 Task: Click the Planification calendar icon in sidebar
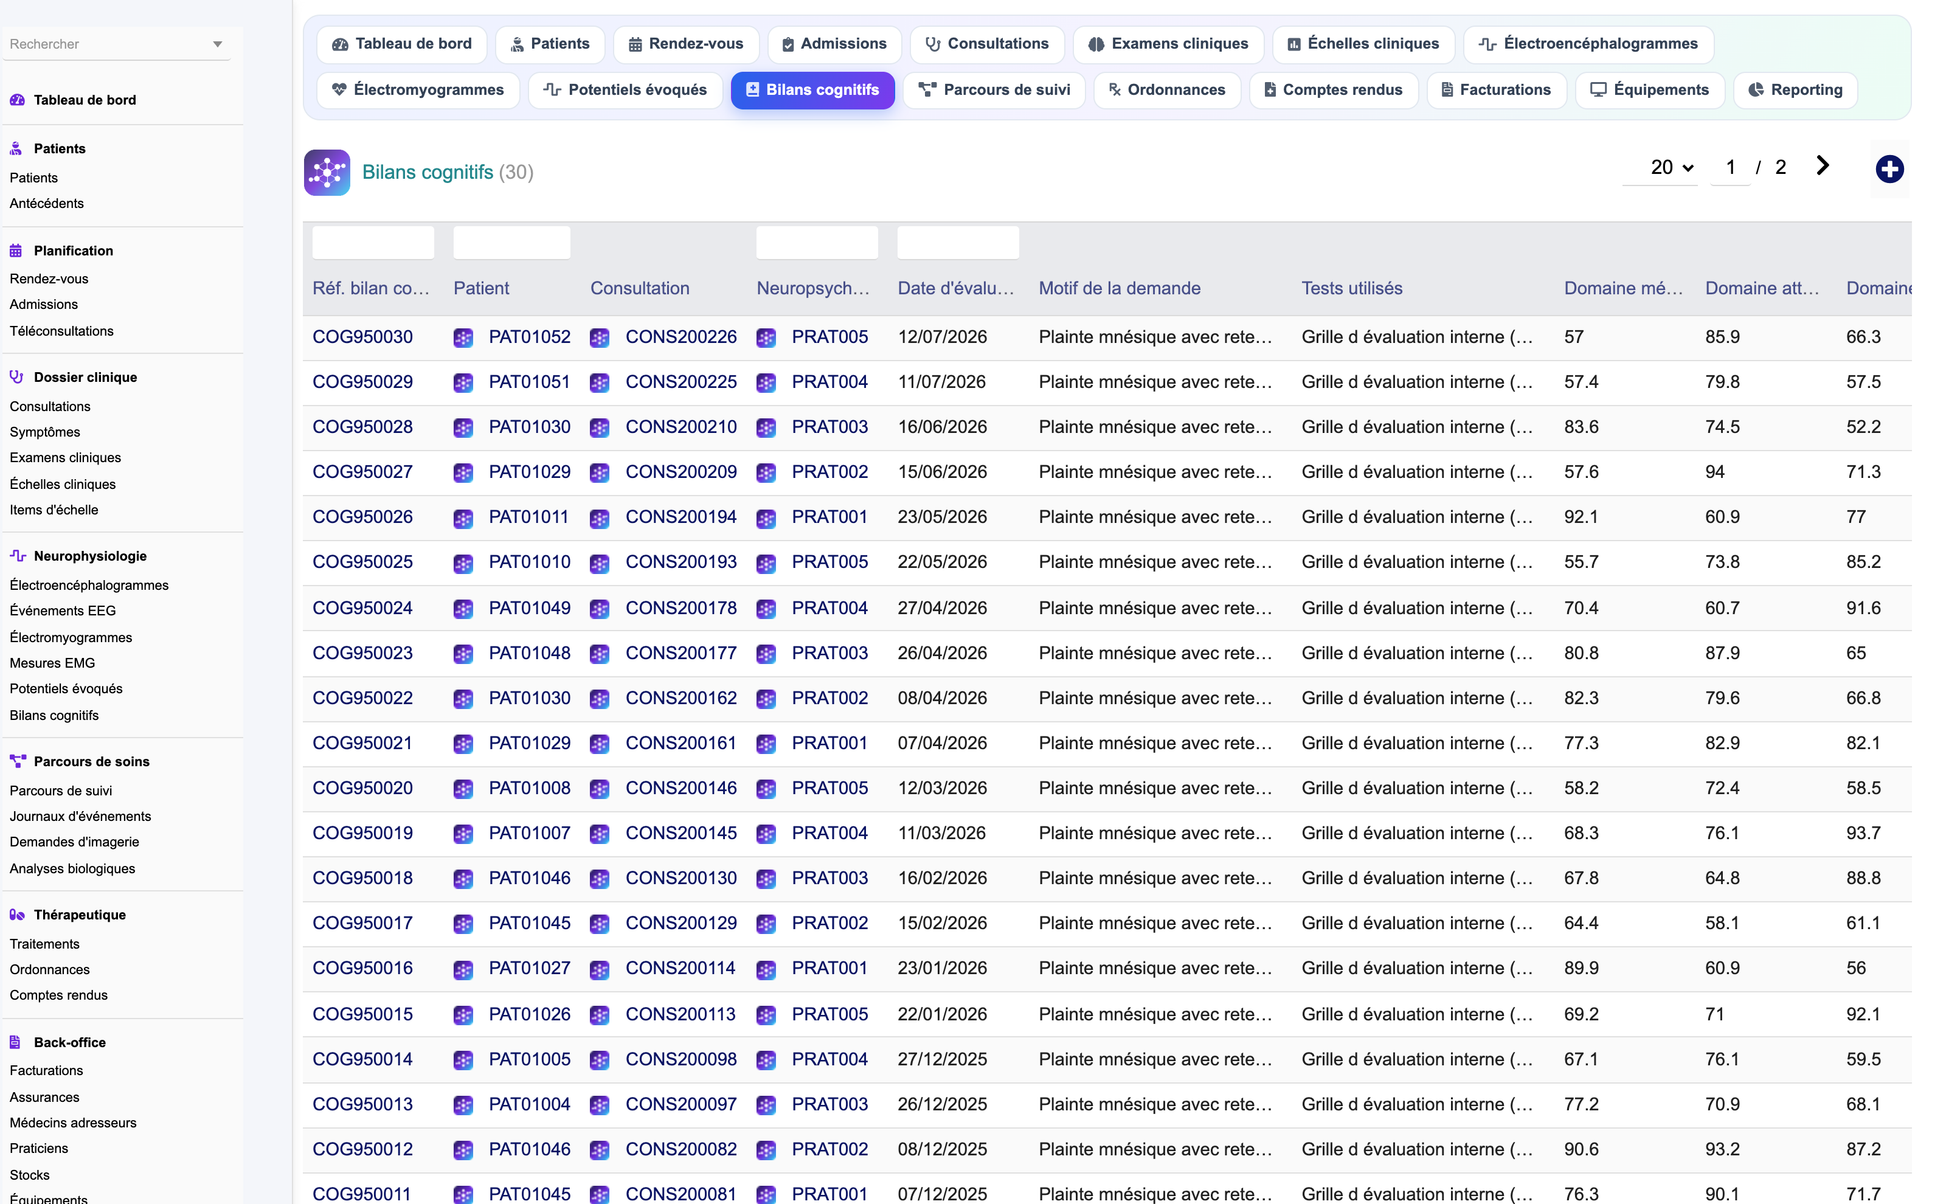click(16, 251)
